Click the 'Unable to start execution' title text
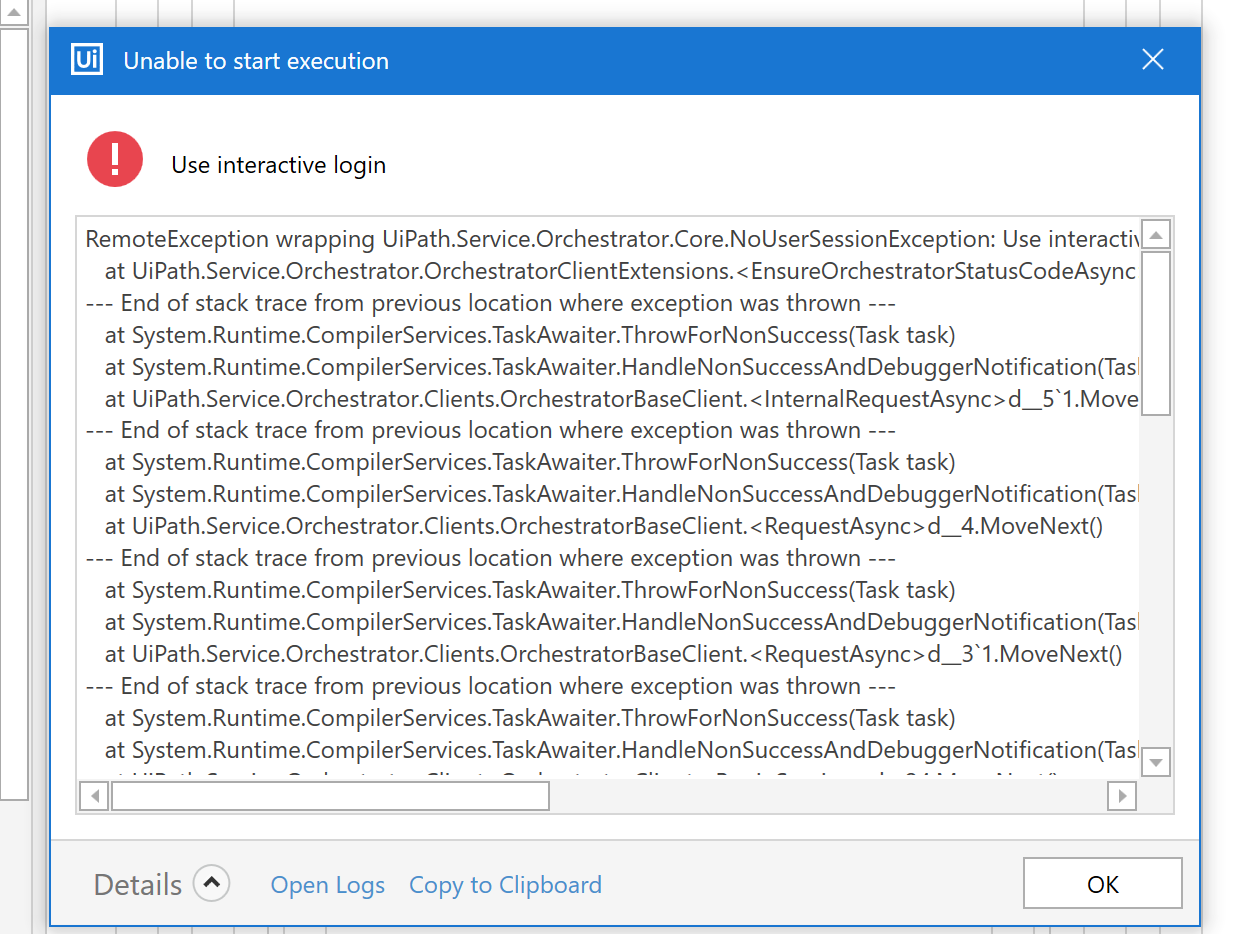Viewport: 1238px width, 934px height. (x=255, y=60)
